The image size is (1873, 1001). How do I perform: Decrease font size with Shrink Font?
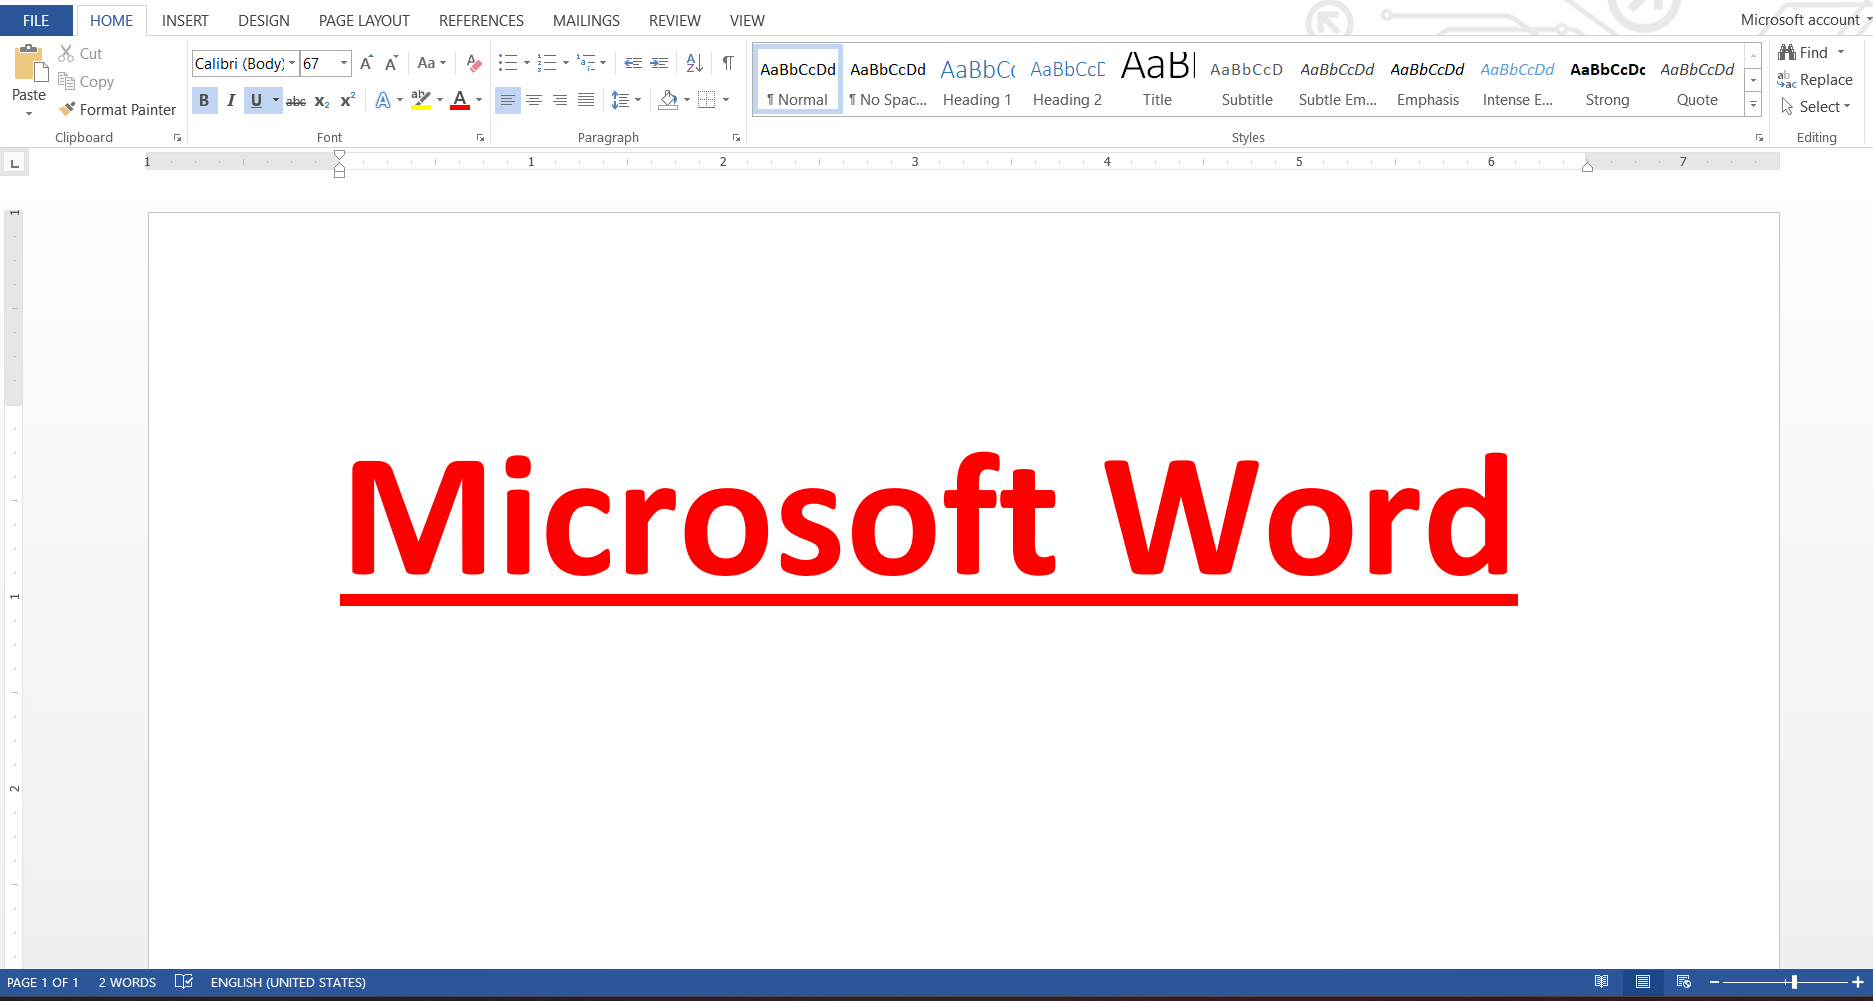(392, 63)
